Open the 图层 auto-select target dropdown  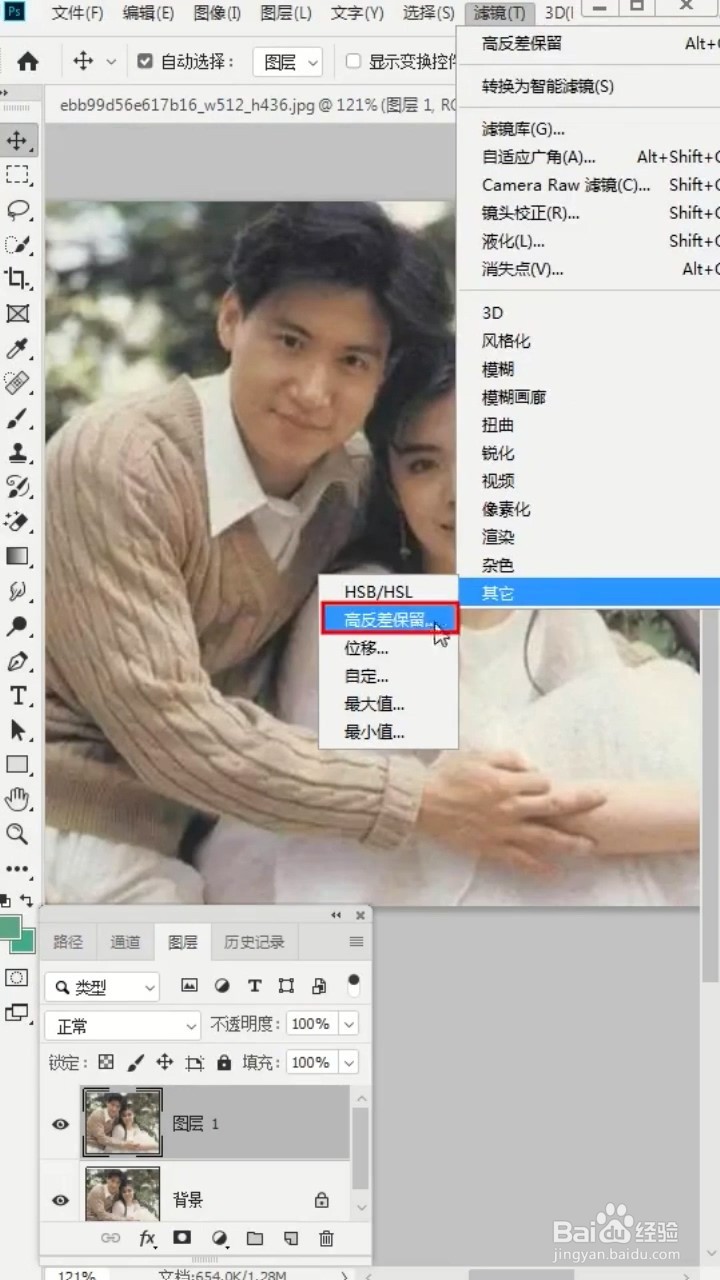pyautogui.click(x=288, y=62)
